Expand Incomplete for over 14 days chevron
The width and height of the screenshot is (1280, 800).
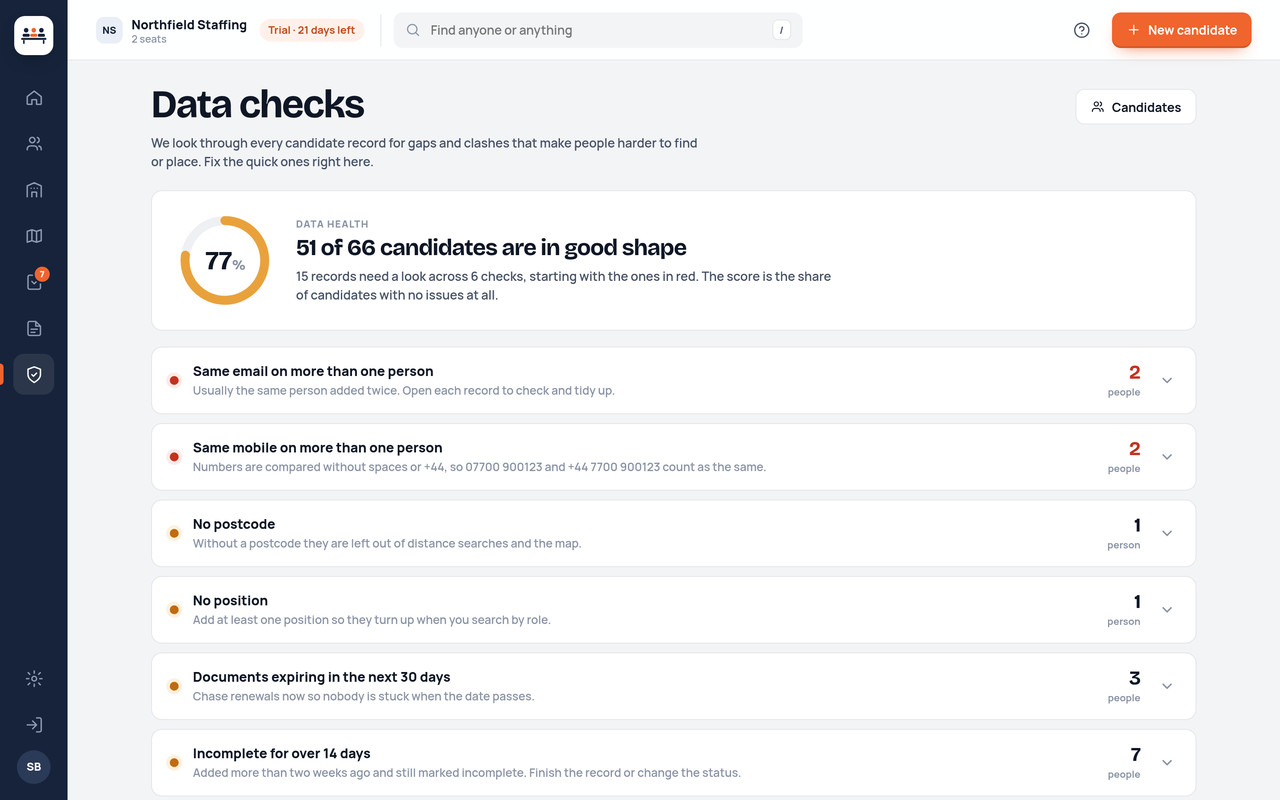(1166, 763)
